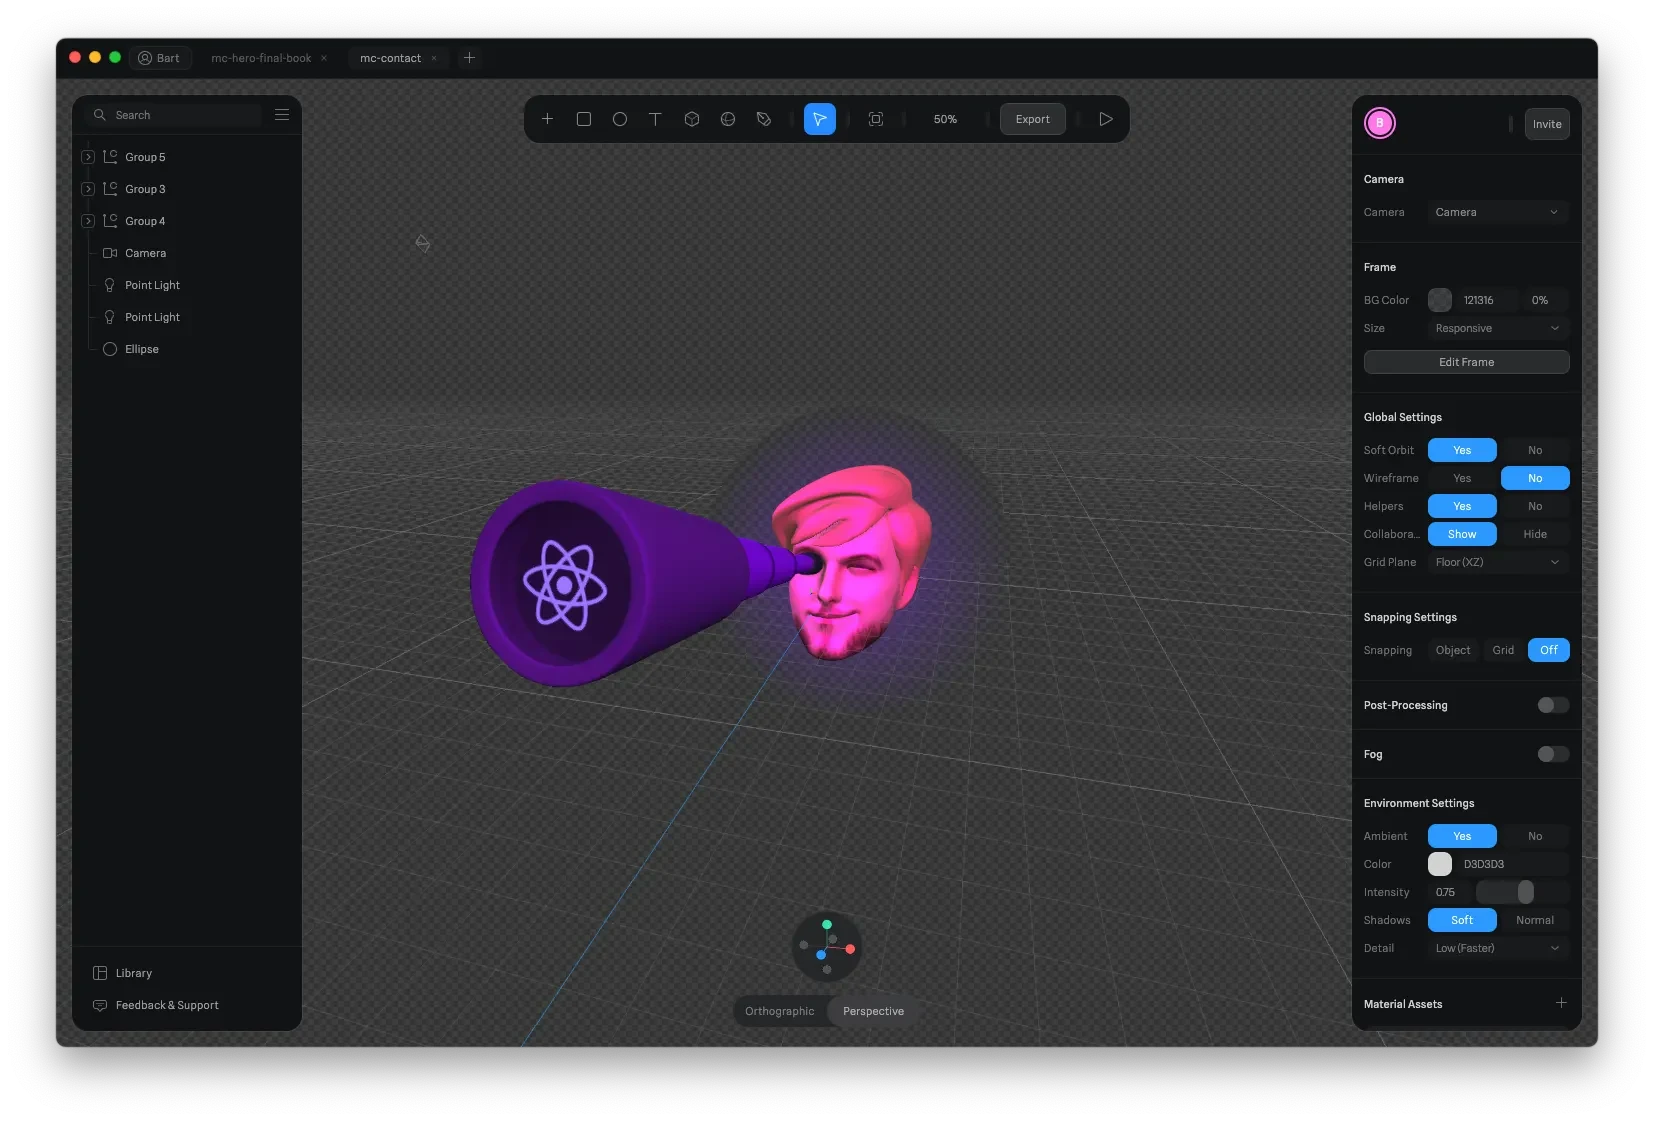
Task: Switch to mc-hero-final-book tab
Action: click(x=261, y=58)
